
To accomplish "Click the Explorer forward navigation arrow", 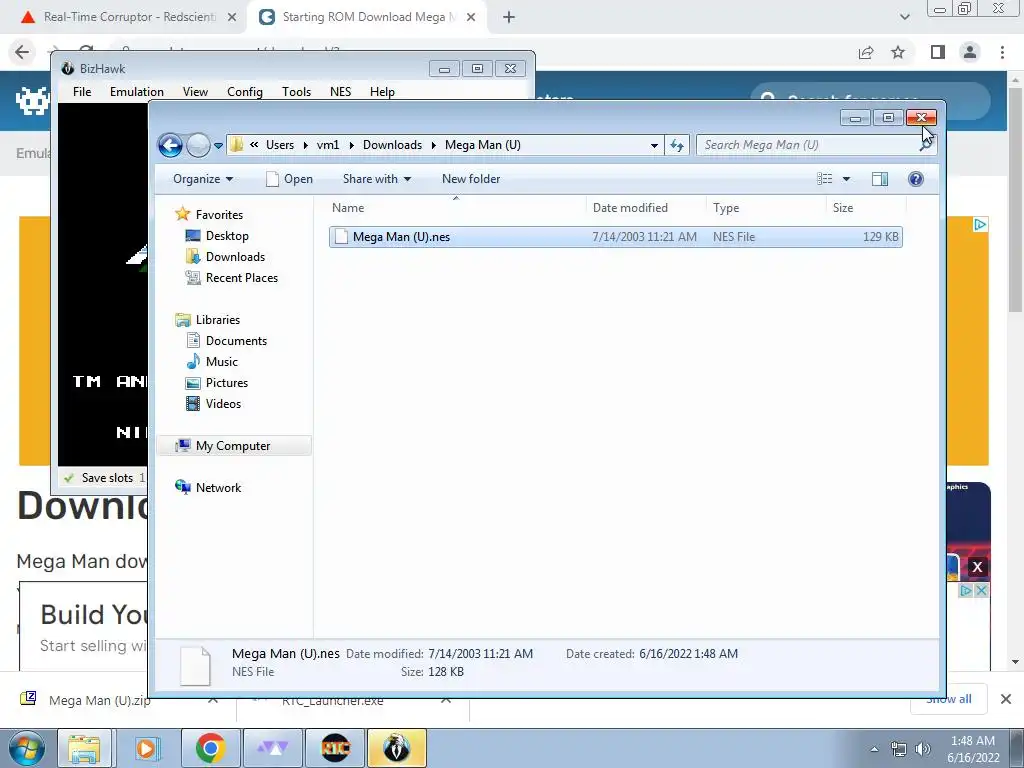I will 198,145.
